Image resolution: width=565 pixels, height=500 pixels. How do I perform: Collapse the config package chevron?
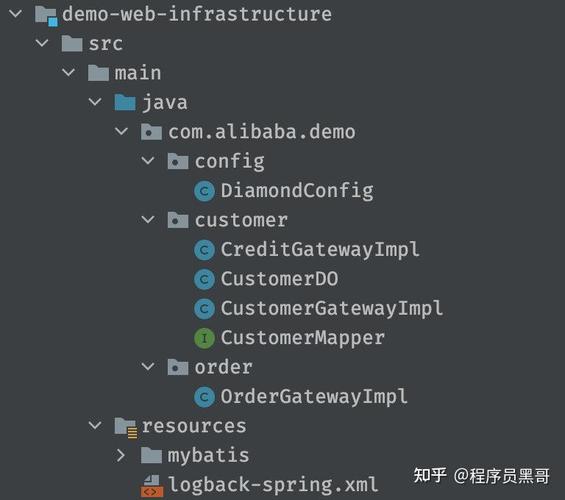148,161
